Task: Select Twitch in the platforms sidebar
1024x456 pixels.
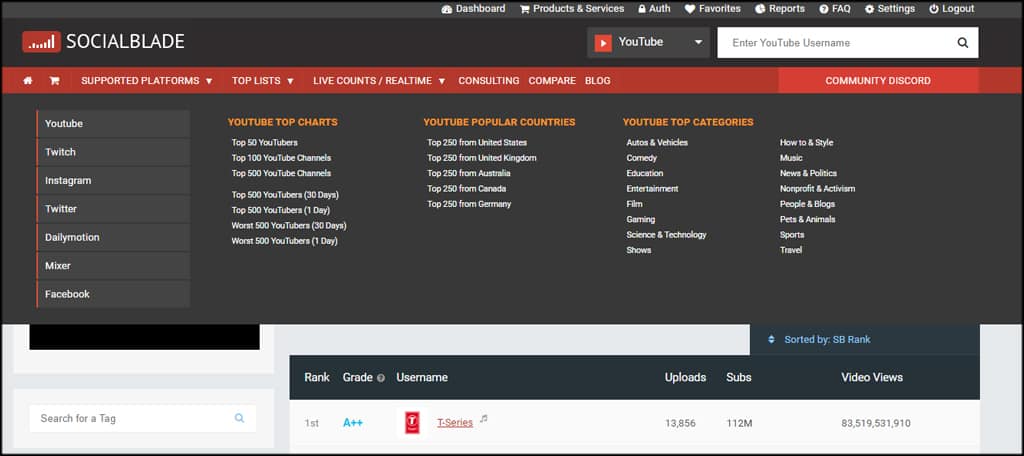Action: [x=61, y=152]
